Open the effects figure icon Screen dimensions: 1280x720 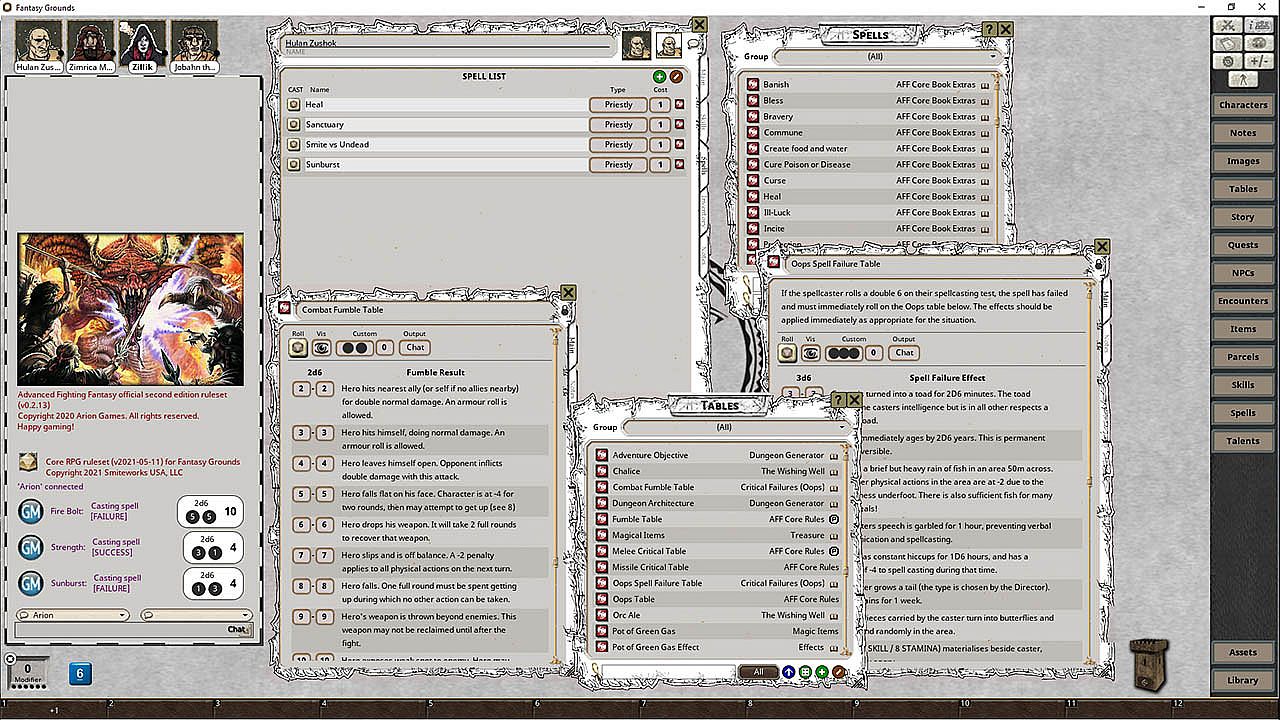pos(1243,80)
